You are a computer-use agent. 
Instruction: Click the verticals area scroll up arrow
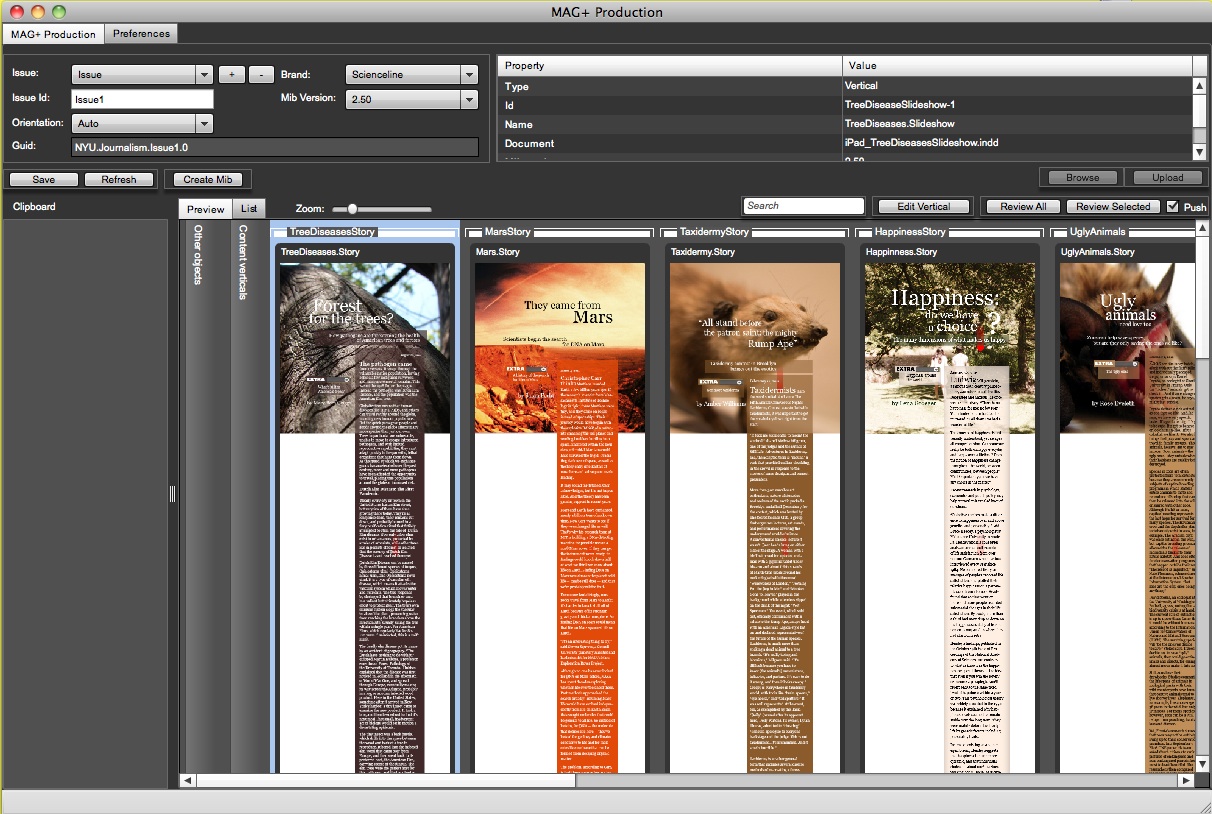tap(1202, 229)
